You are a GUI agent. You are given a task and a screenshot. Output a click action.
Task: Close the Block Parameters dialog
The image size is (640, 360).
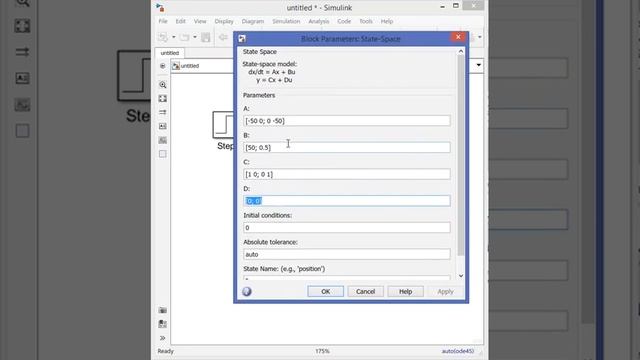click(458, 37)
